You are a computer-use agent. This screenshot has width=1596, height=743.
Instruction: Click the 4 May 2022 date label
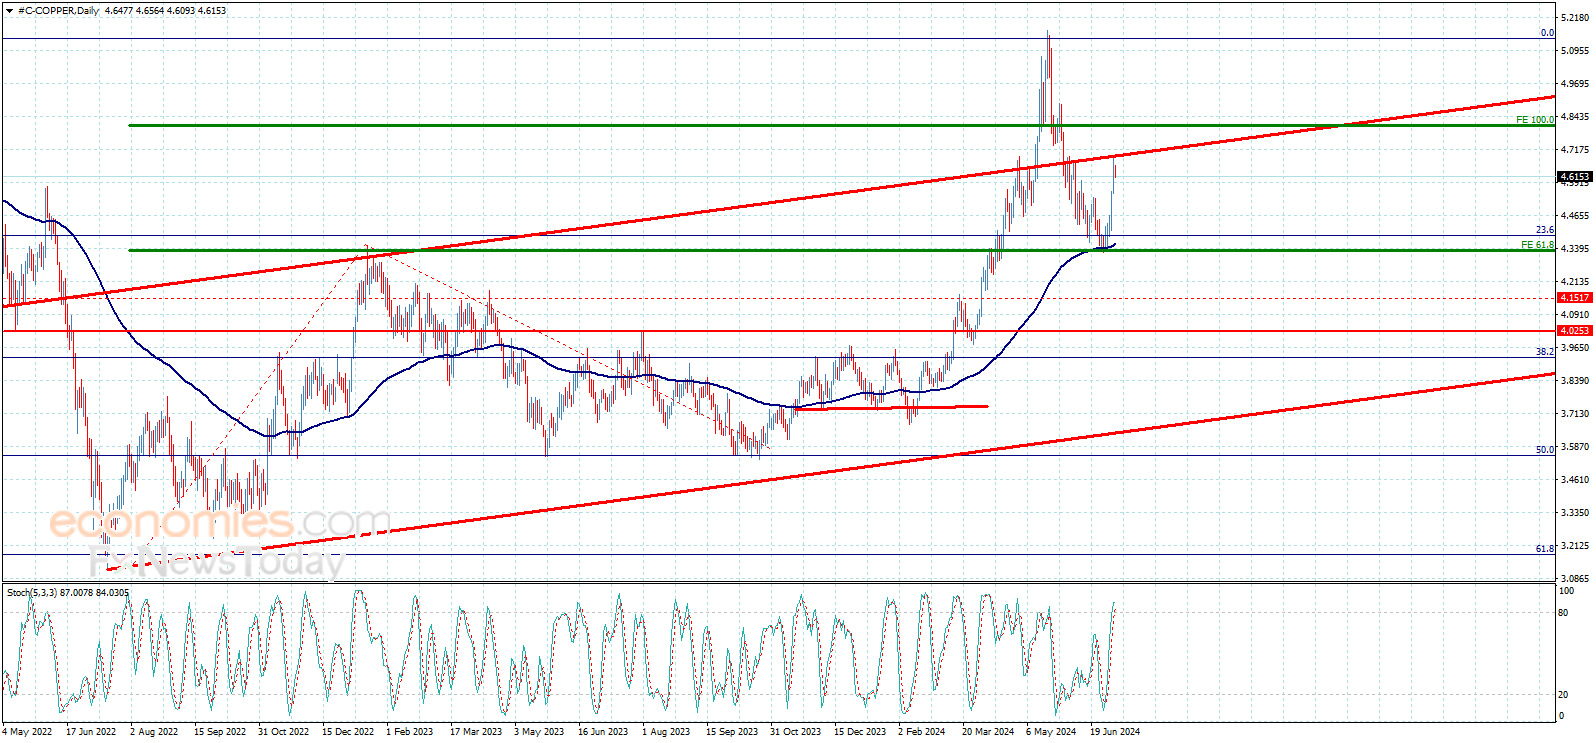[x=27, y=731]
